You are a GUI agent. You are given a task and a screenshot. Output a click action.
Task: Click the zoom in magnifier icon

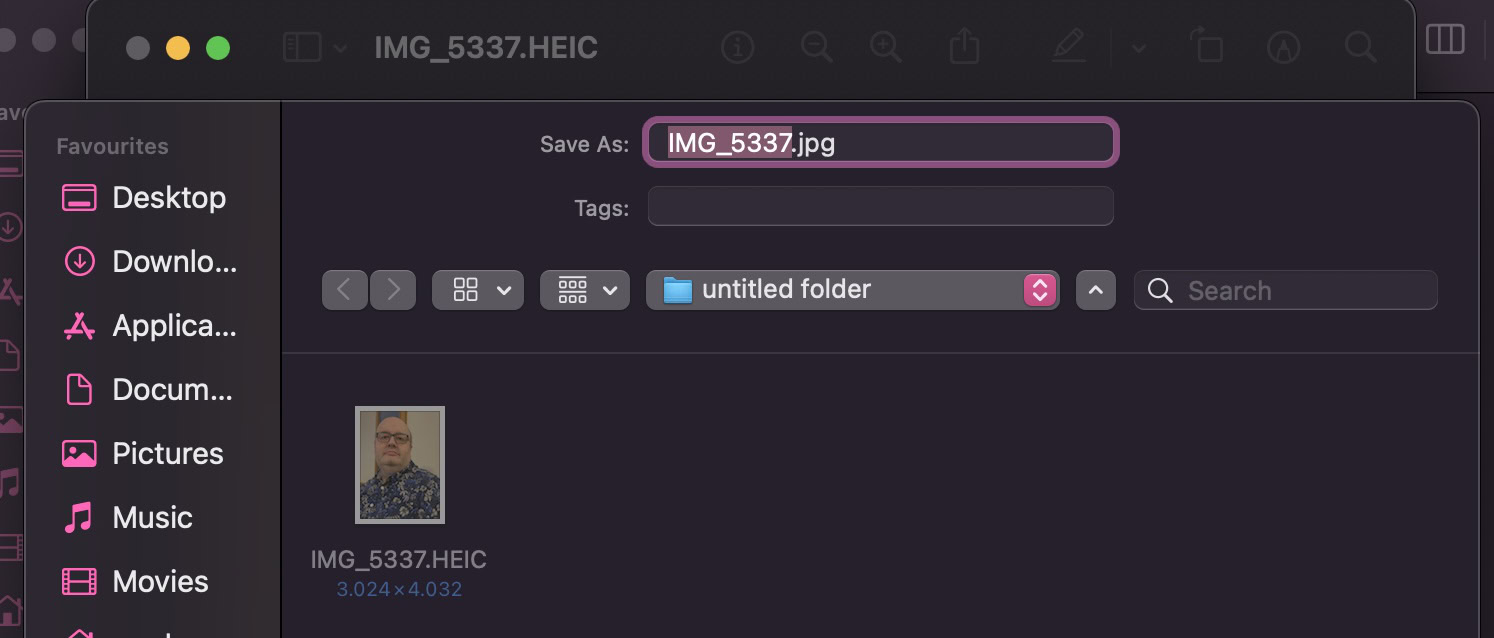click(x=886, y=47)
